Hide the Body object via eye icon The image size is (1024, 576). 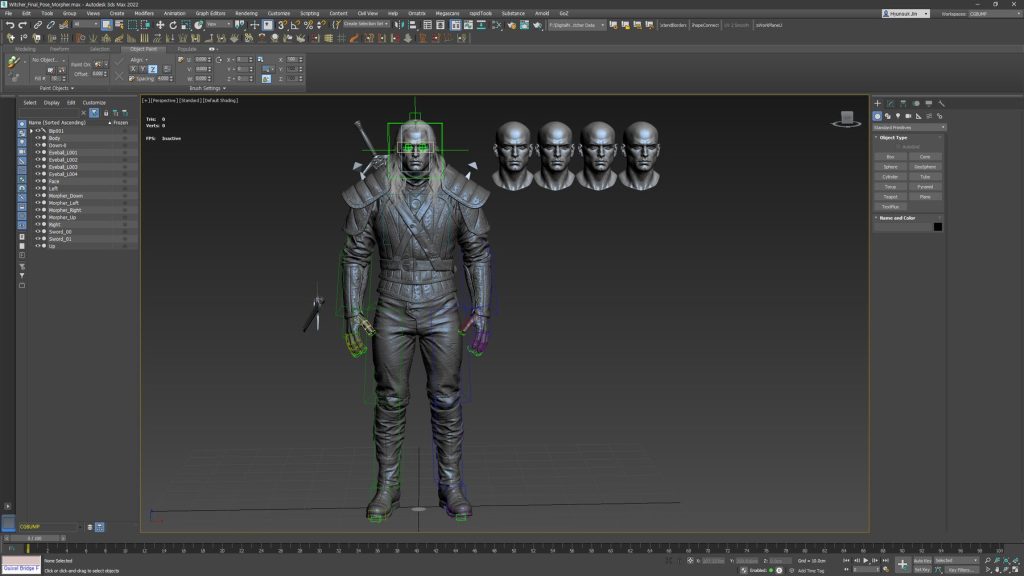pos(37,138)
